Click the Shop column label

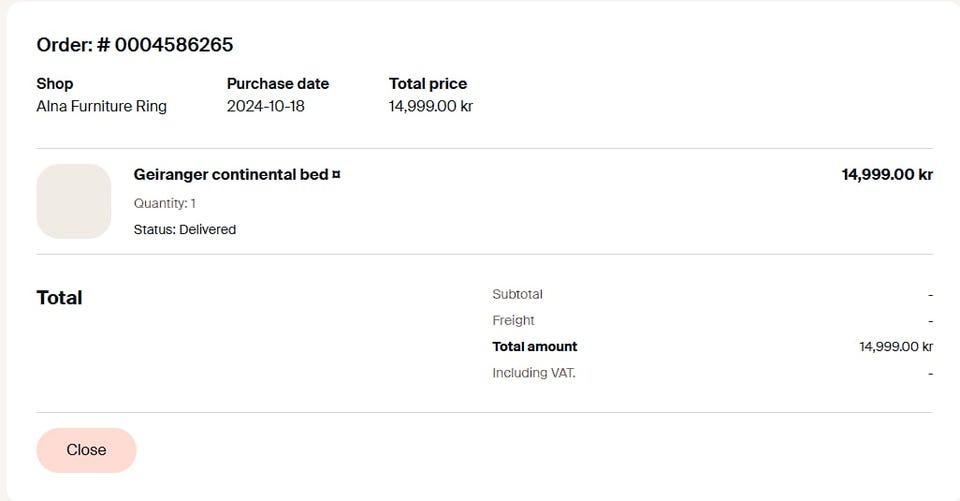click(x=55, y=84)
